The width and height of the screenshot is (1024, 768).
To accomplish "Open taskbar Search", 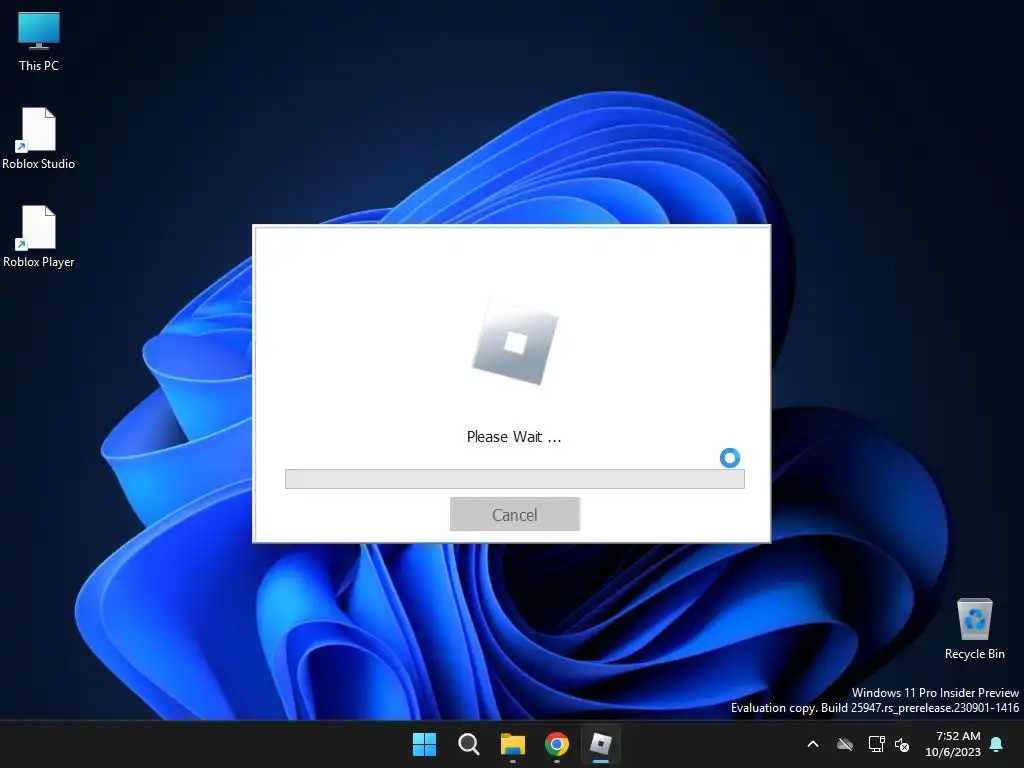I will coord(468,744).
